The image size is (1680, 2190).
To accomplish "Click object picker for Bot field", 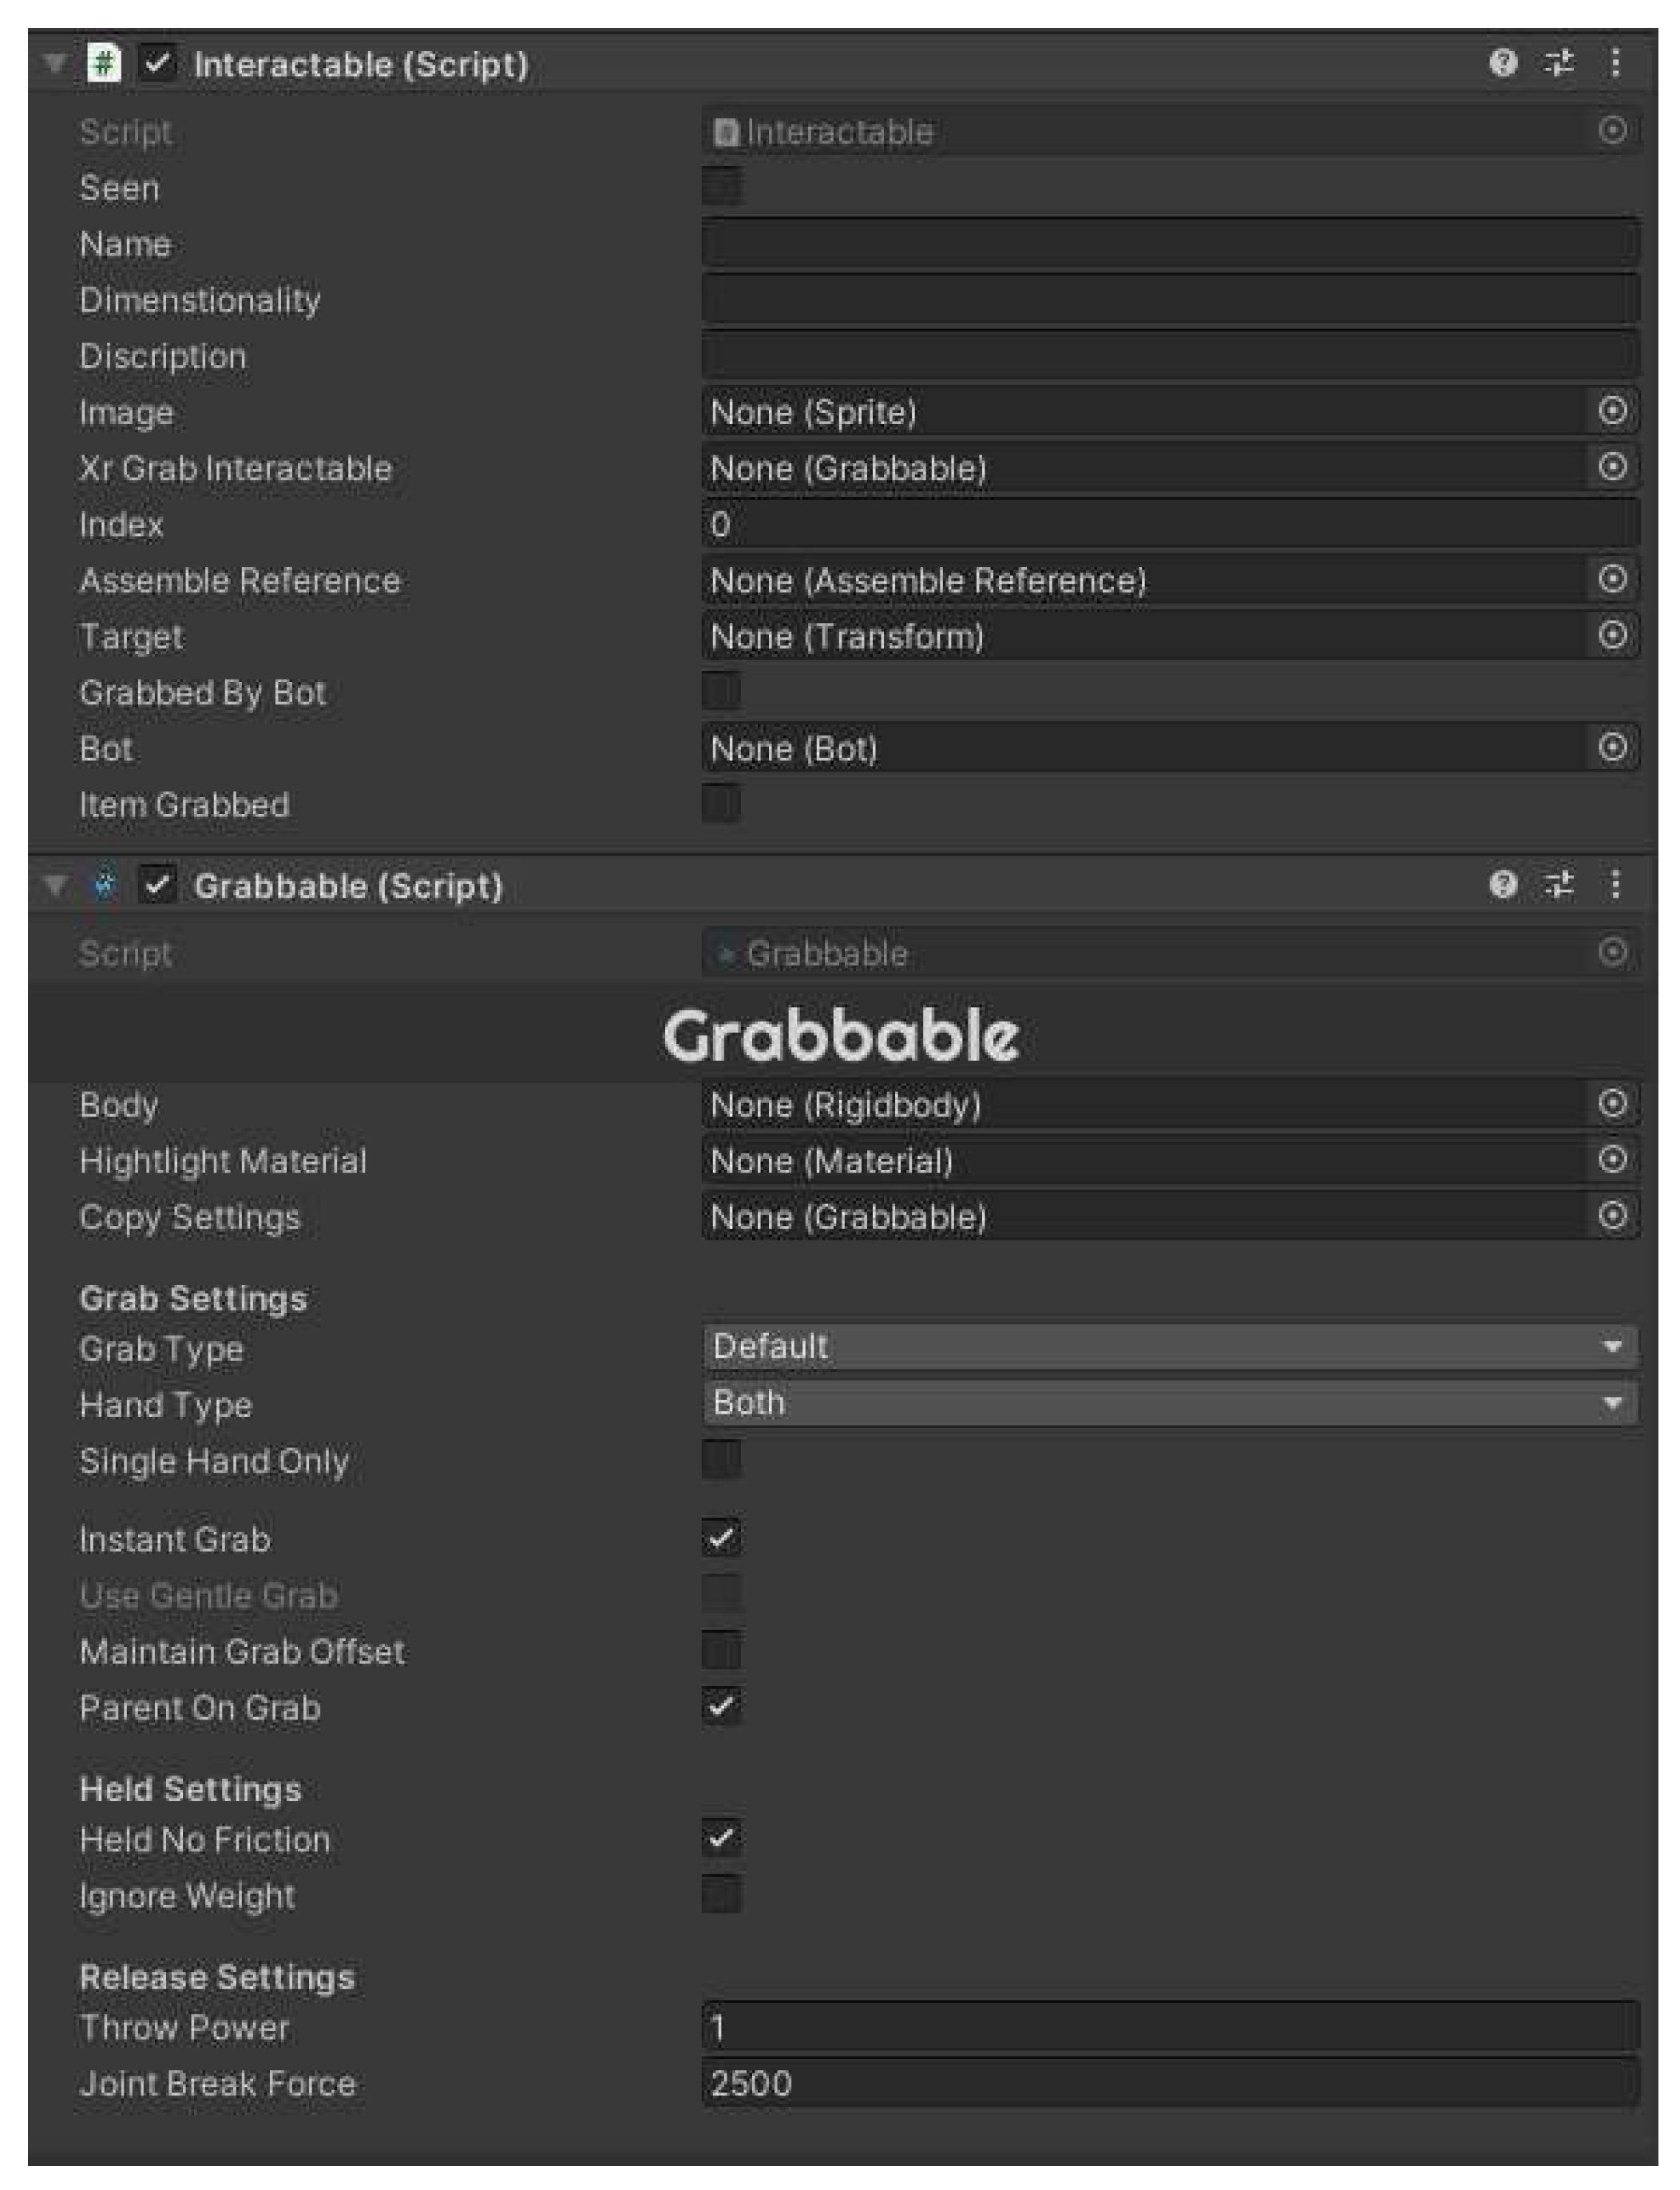I will [x=1612, y=748].
